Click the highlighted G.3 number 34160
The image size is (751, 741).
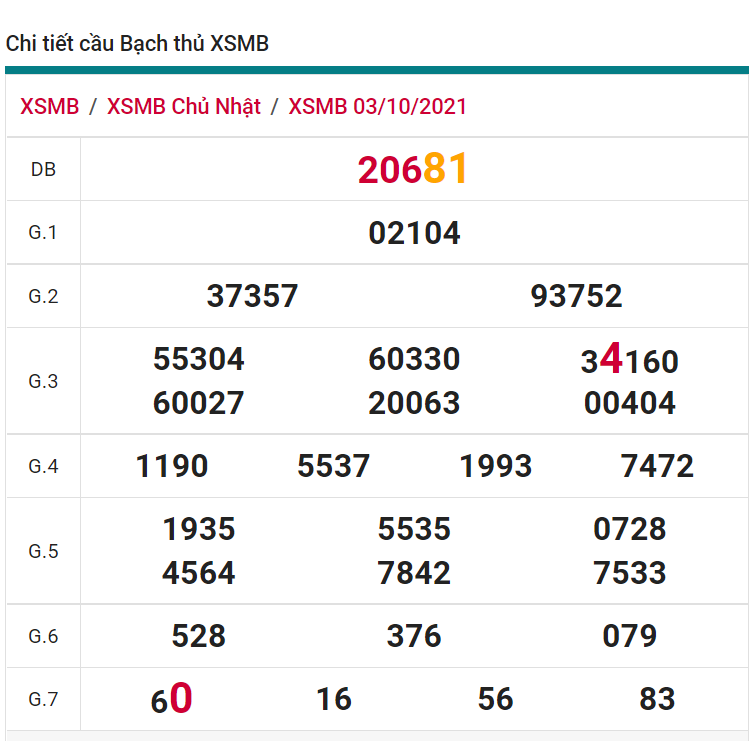coord(629,360)
